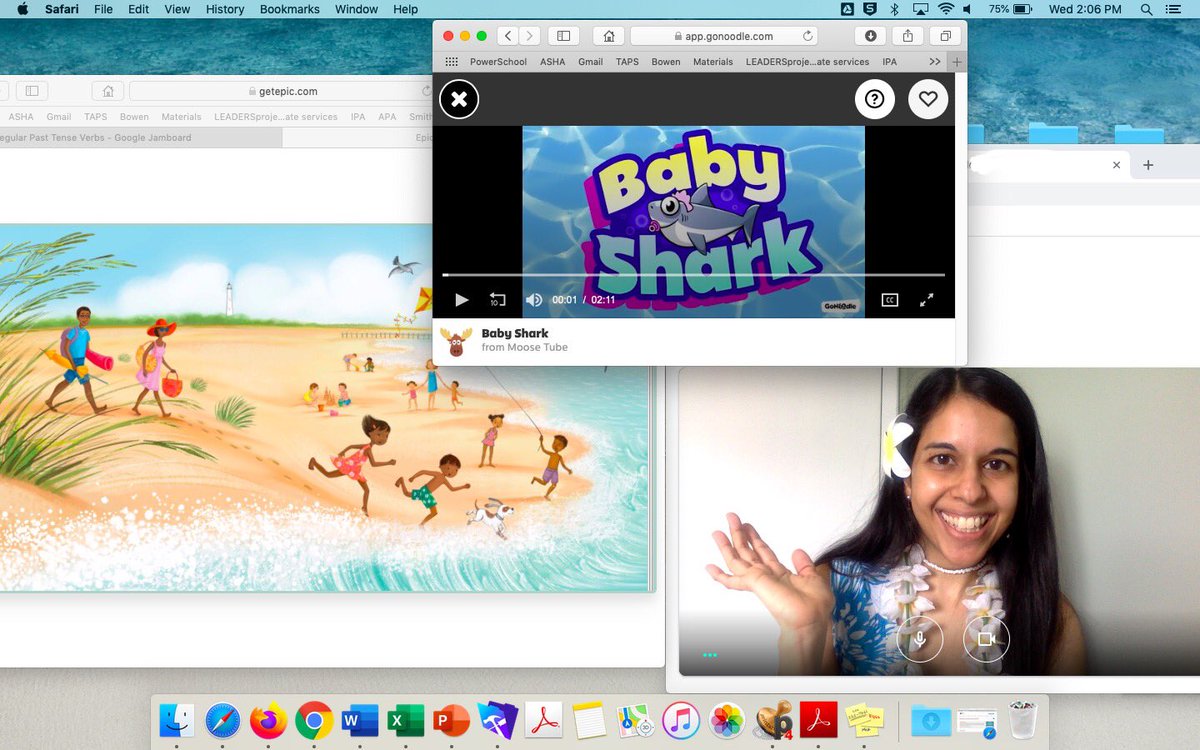The height and width of the screenshot is (750, 1200).
Task: Open Microsoft Excel from the Dock
Action: pyautogui.click(x=406, y=720)
